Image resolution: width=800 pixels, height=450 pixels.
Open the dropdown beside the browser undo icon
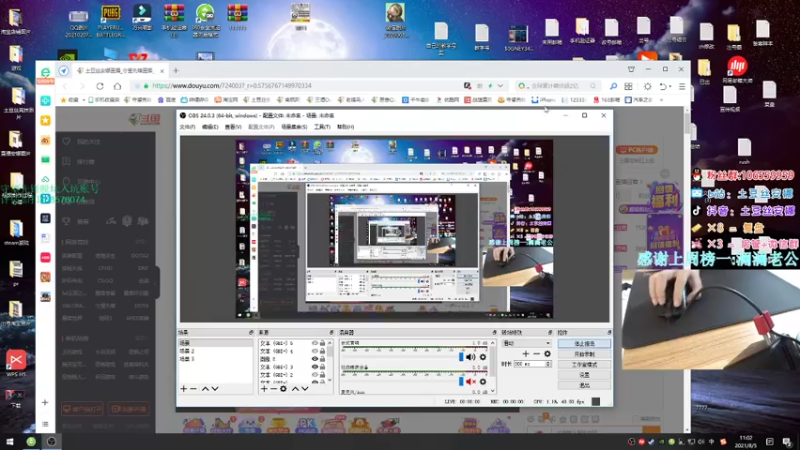click(670, 86)
